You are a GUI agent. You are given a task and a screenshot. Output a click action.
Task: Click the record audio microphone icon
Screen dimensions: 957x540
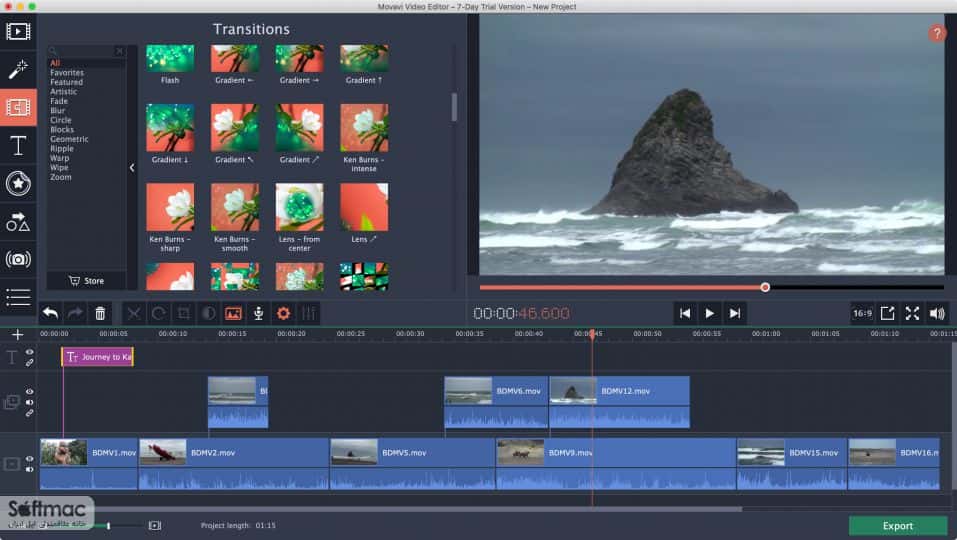(258, 314)
